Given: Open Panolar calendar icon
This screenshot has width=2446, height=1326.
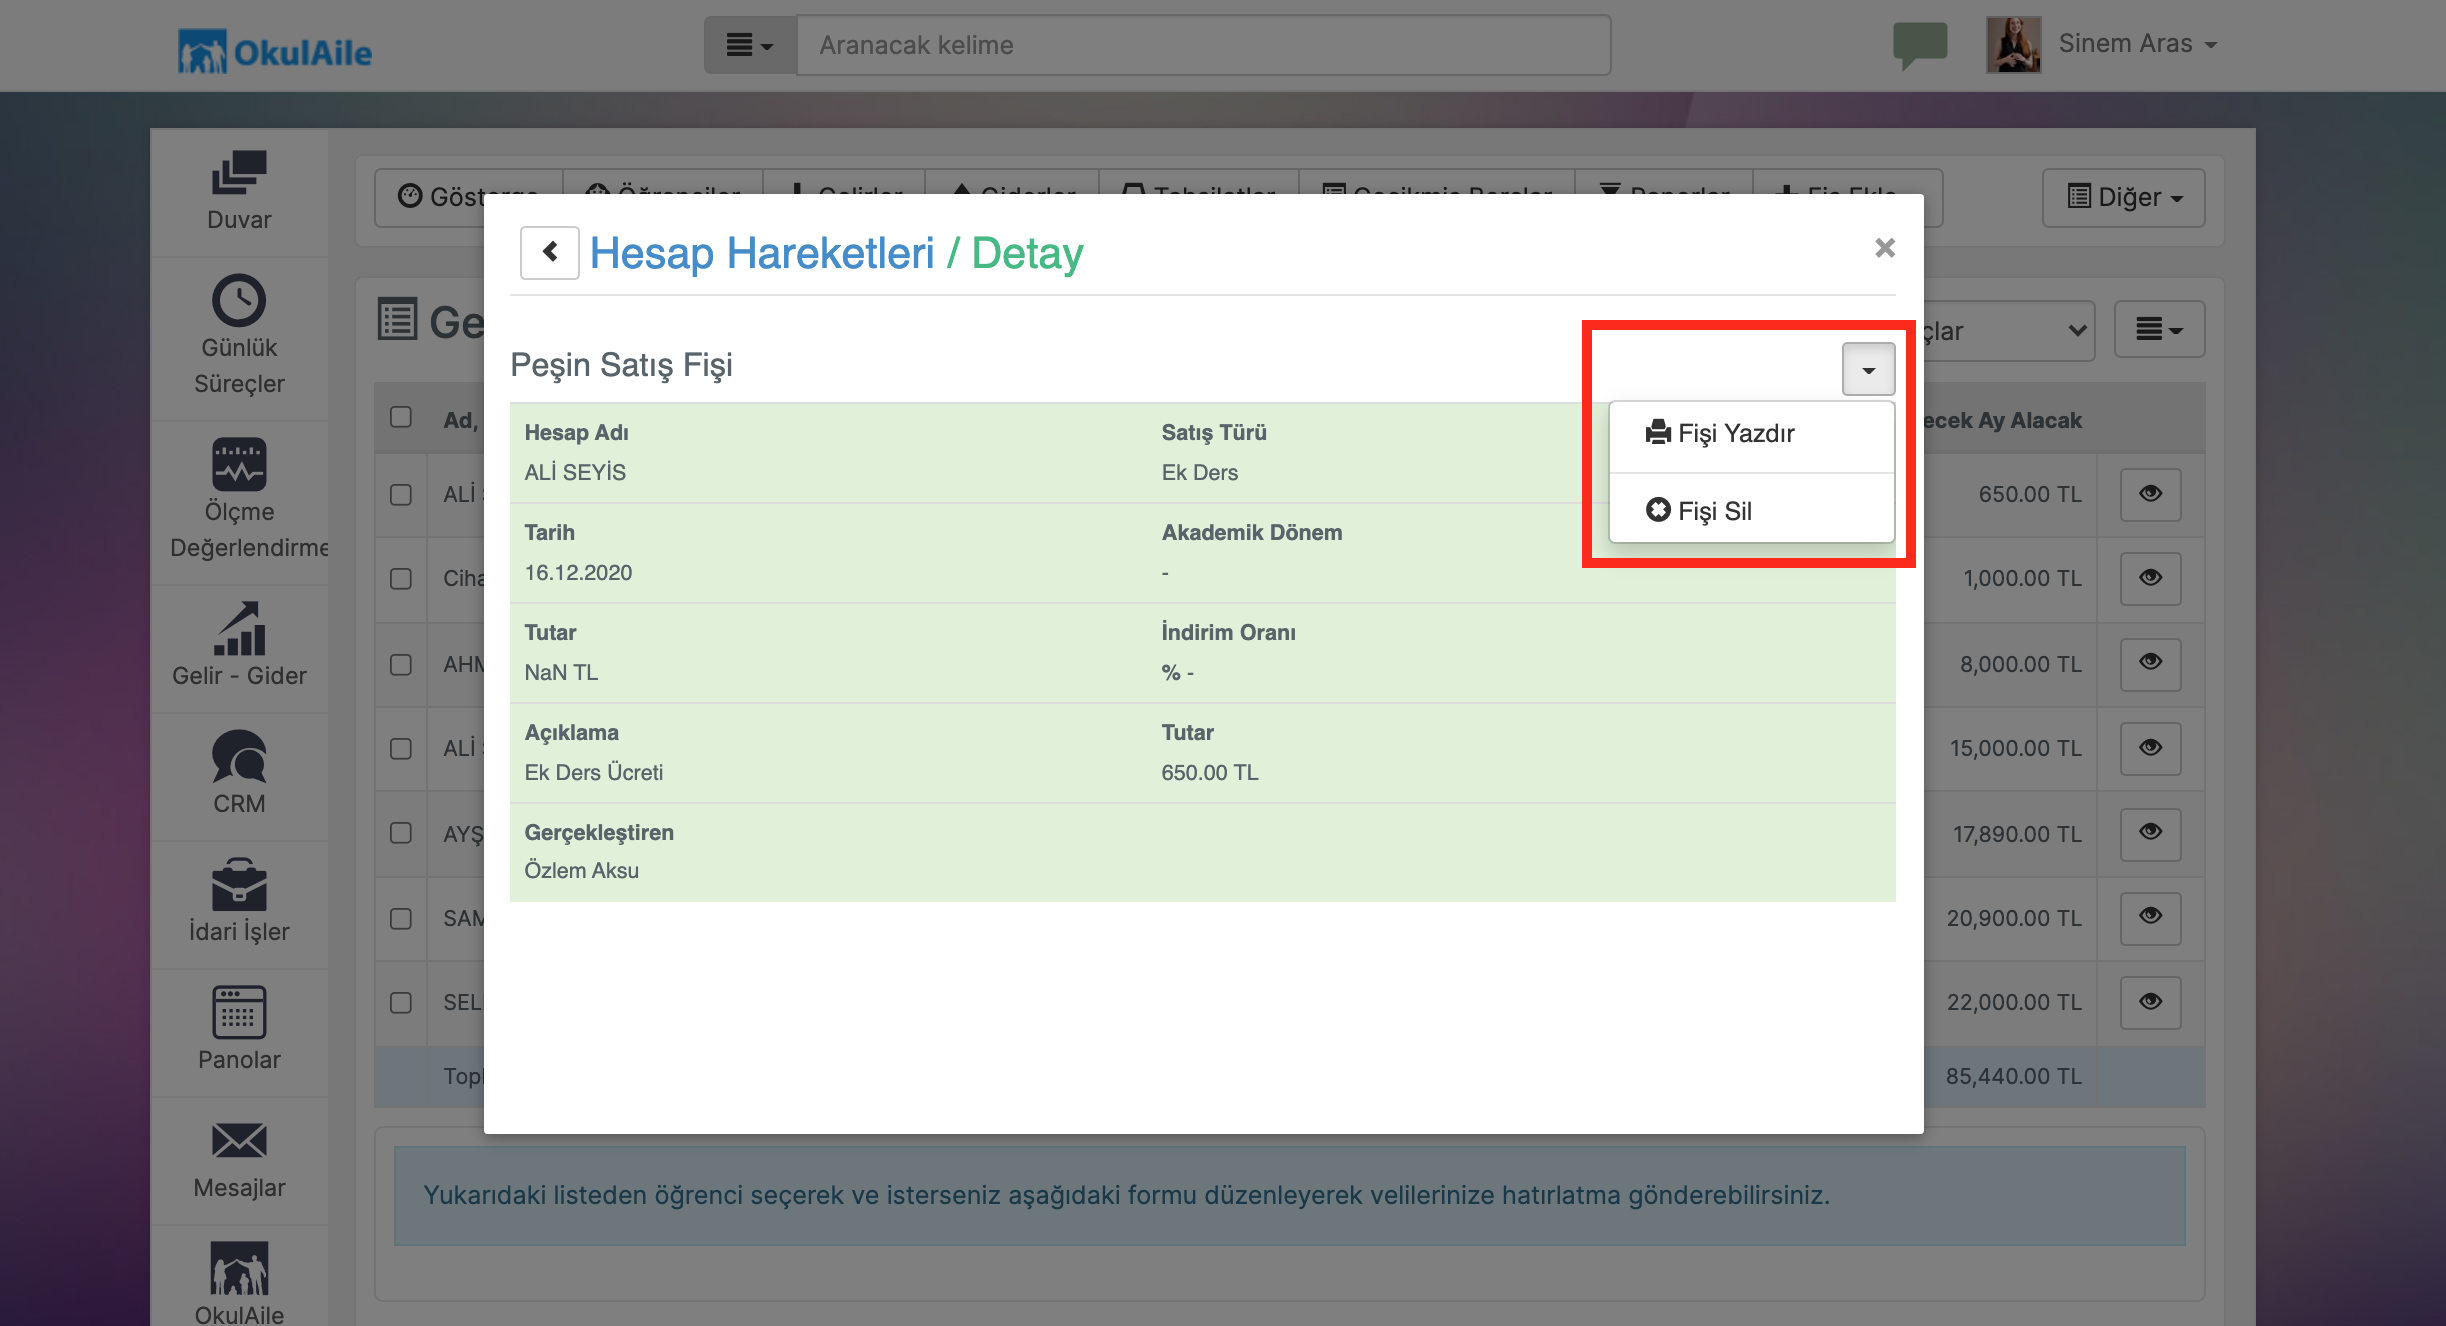Looking at the screenshot, I should (x=239, y=1012).
